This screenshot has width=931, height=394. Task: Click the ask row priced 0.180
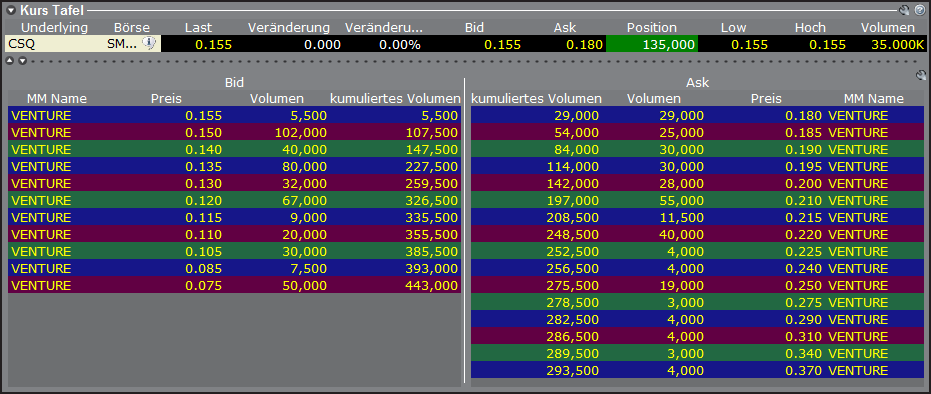coord(698,115)
